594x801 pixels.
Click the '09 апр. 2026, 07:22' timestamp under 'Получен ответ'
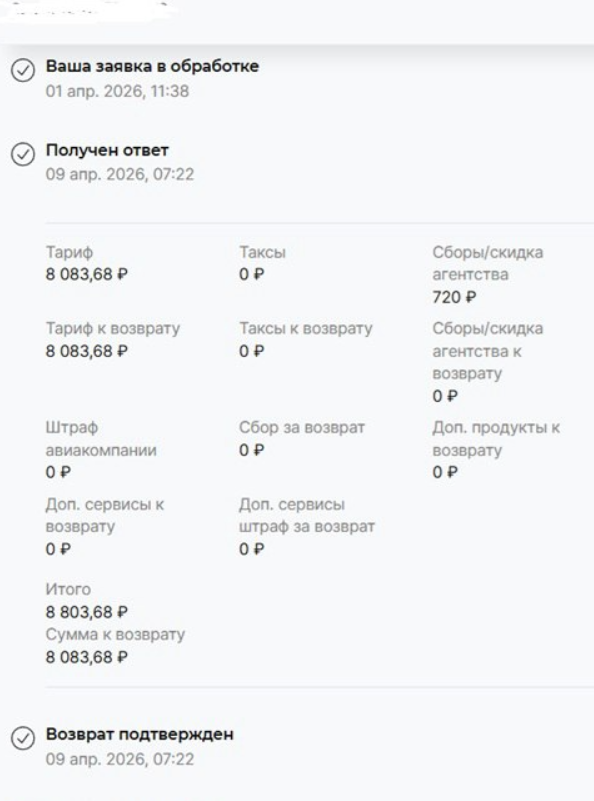tap(120, 175)
